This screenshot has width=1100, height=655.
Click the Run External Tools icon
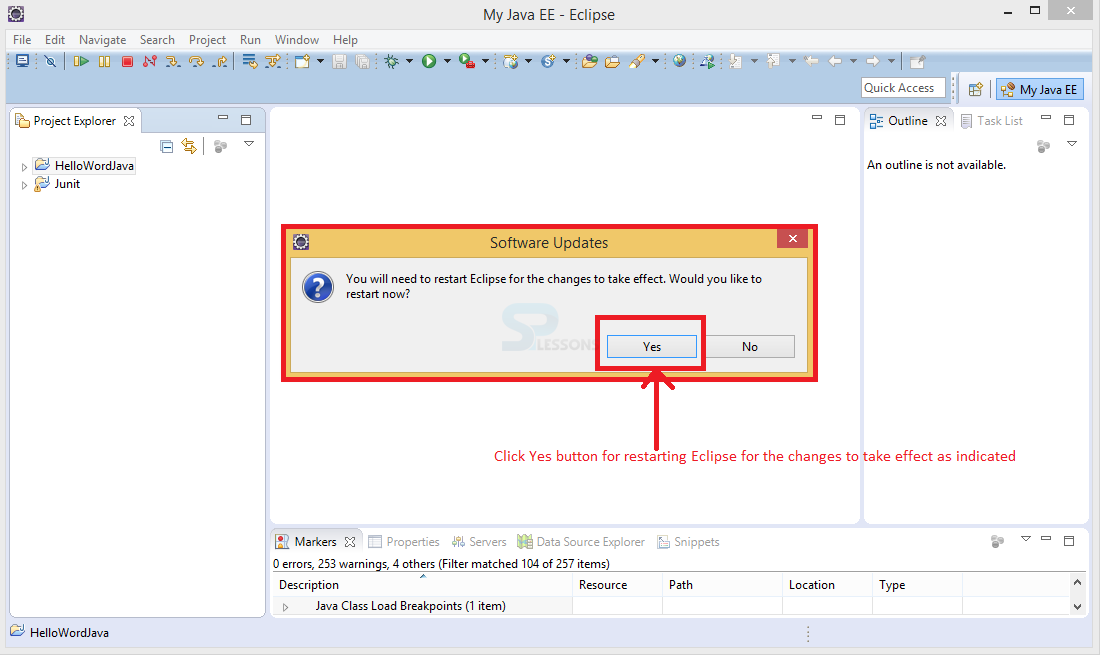click(x=467, y=62)
